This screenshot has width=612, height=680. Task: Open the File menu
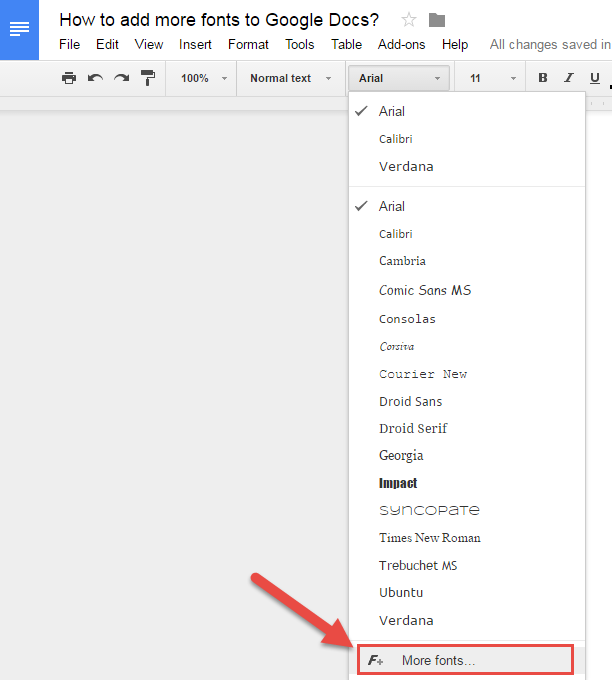tap(69, 45)
